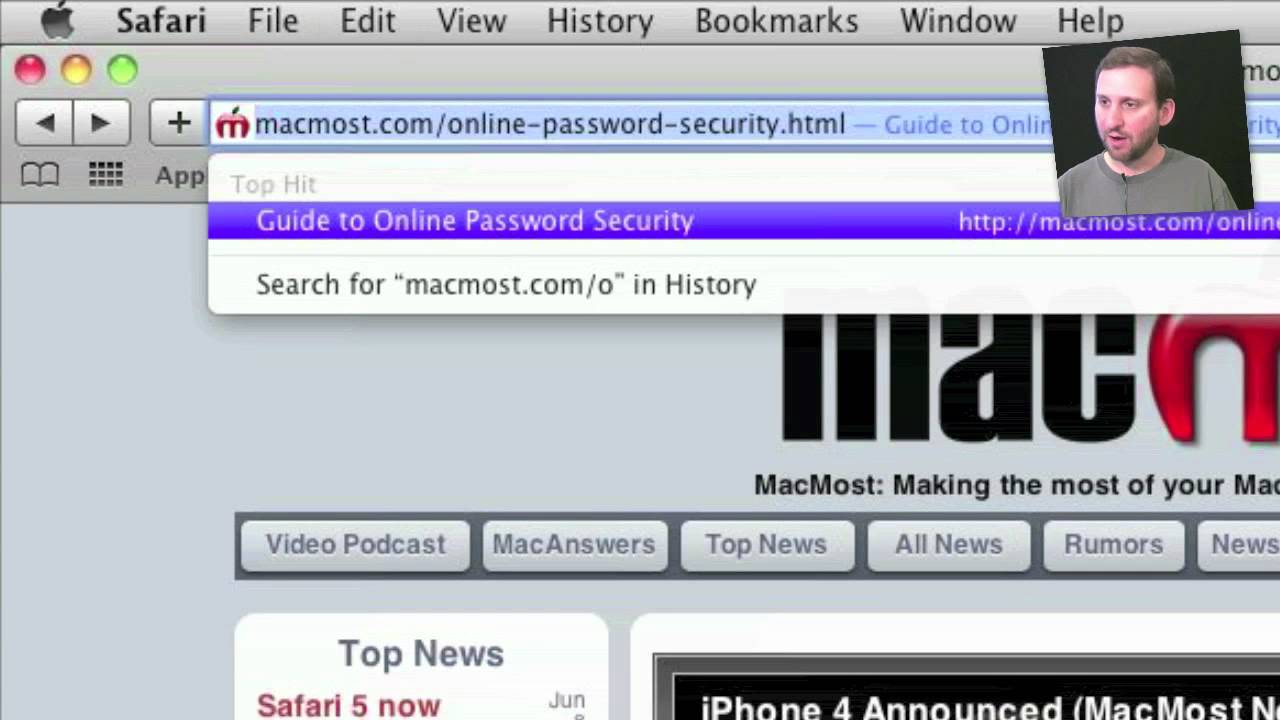Open the Safari menu

pos(161,20)
